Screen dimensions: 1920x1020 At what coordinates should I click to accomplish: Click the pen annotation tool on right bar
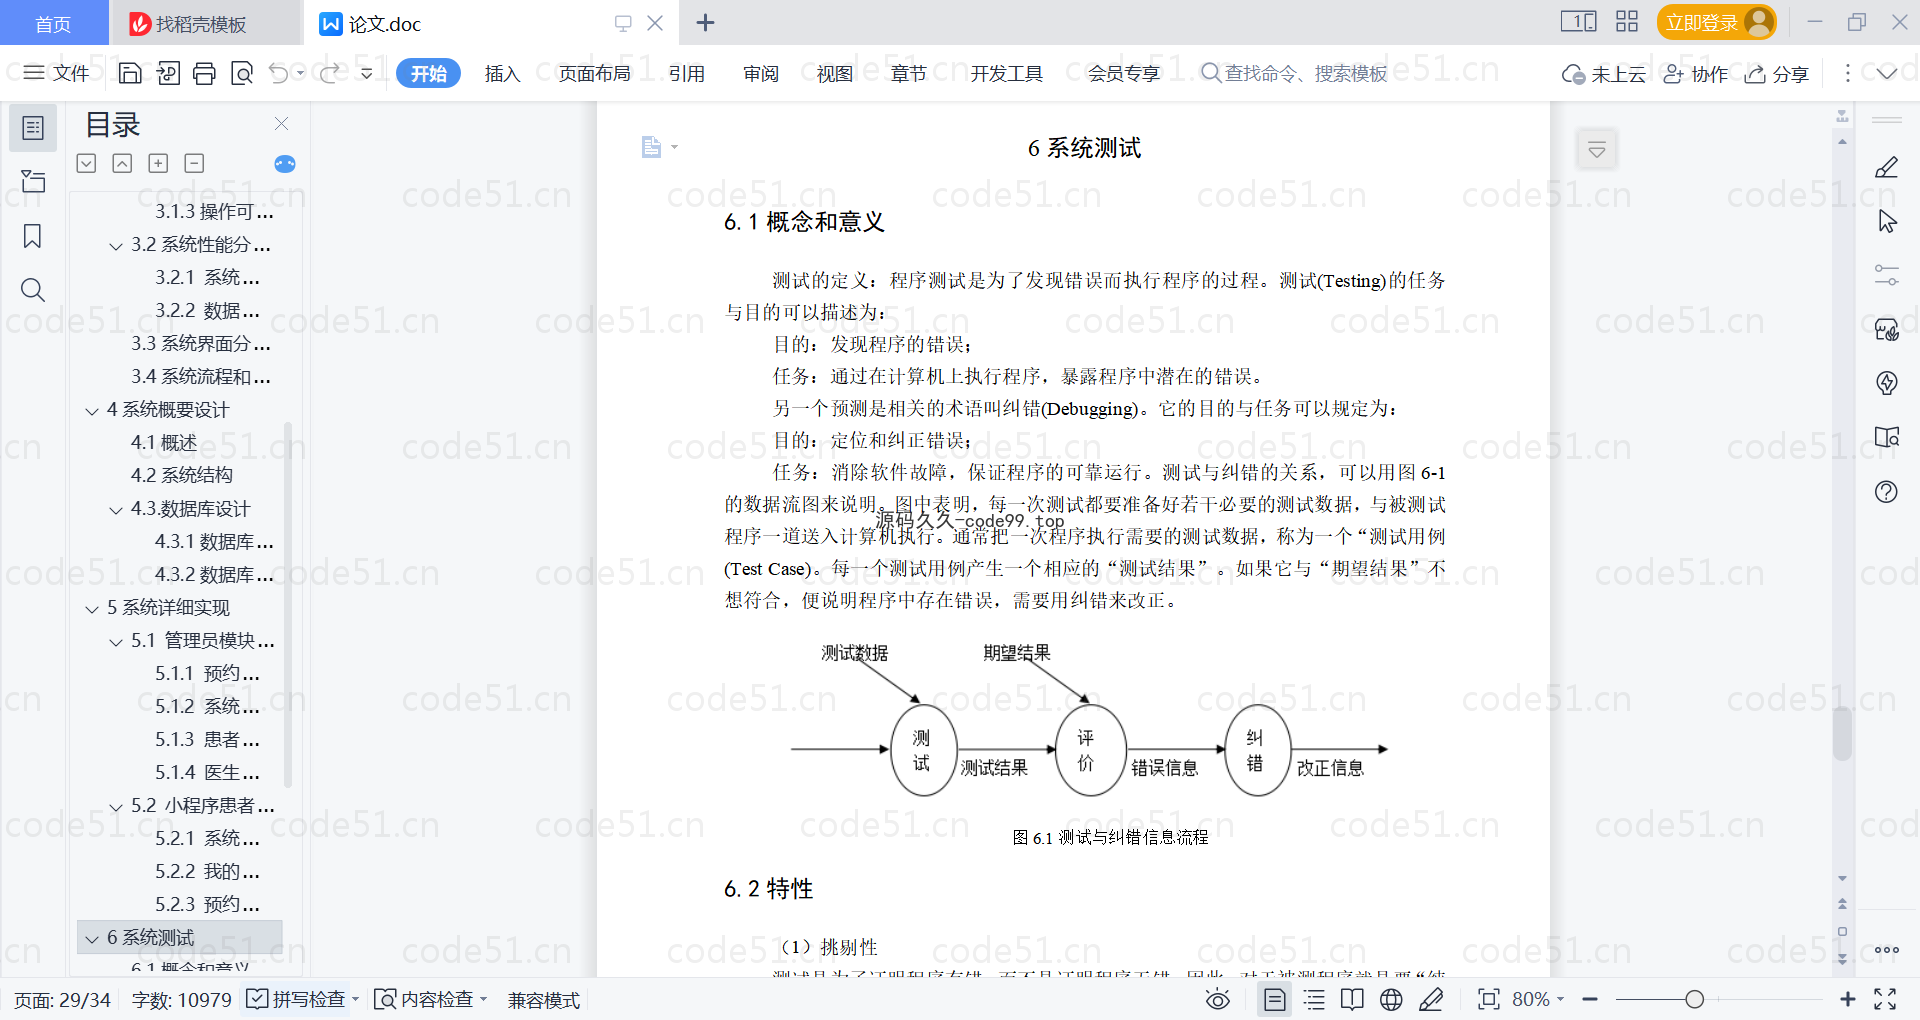click(1886, 167)
